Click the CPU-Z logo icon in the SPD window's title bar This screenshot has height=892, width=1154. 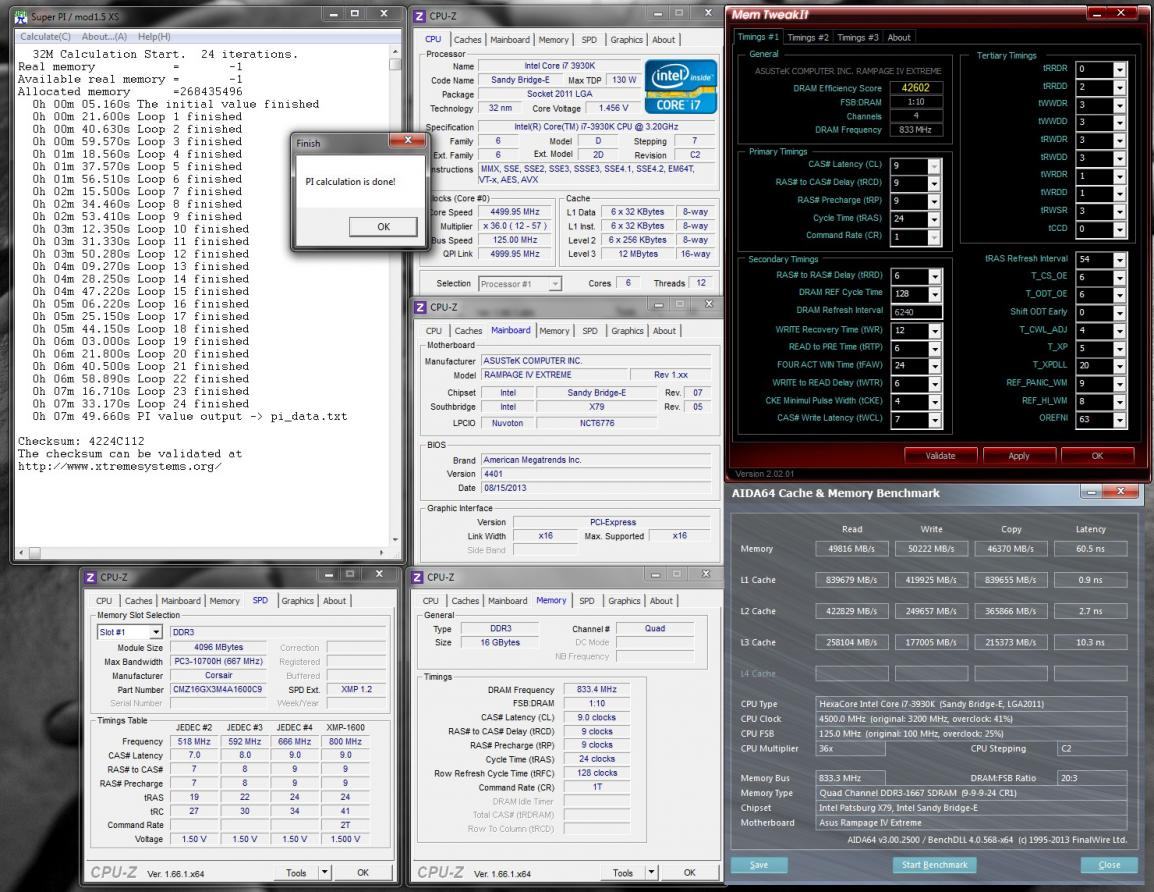click(91, 578)
